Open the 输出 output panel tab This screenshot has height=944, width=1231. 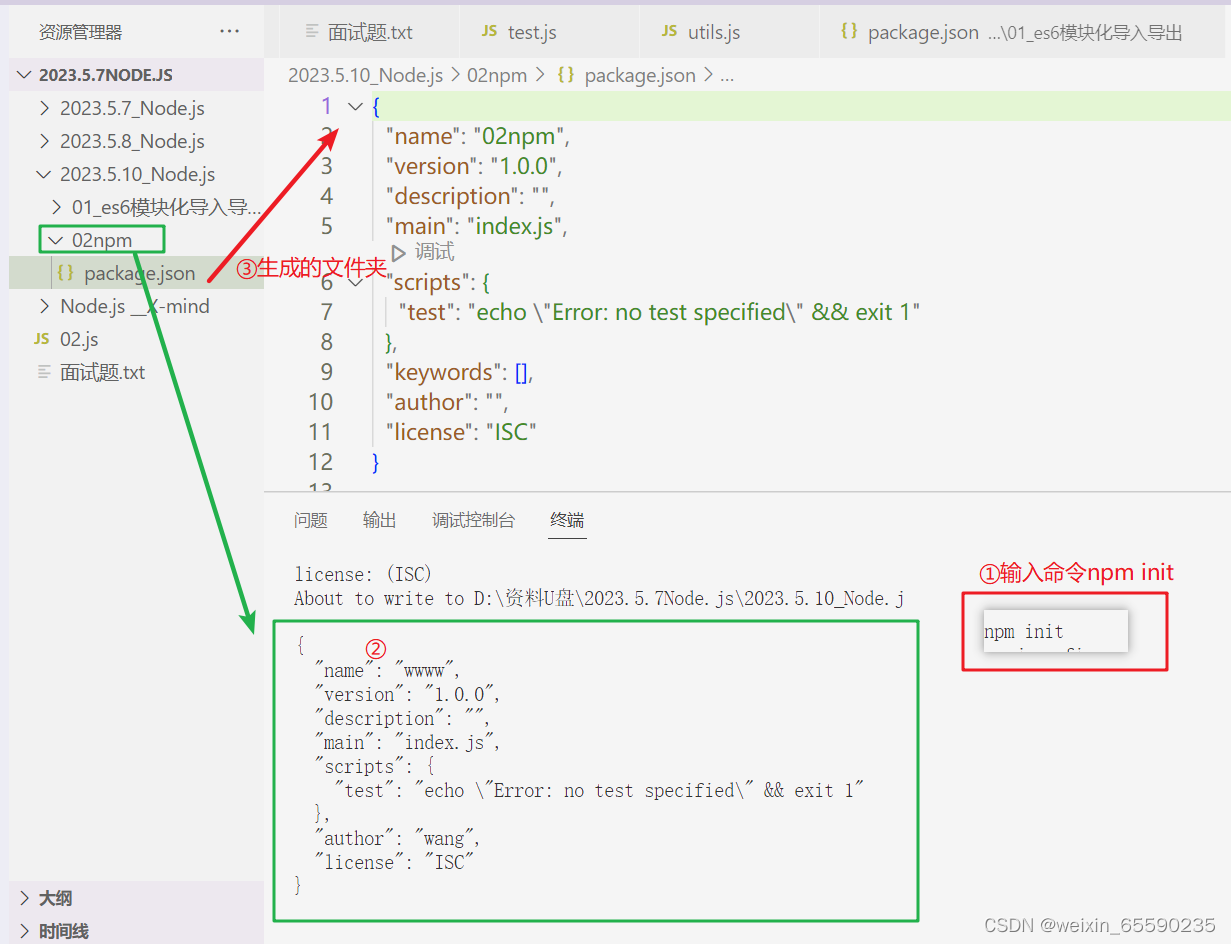(380, 520)
